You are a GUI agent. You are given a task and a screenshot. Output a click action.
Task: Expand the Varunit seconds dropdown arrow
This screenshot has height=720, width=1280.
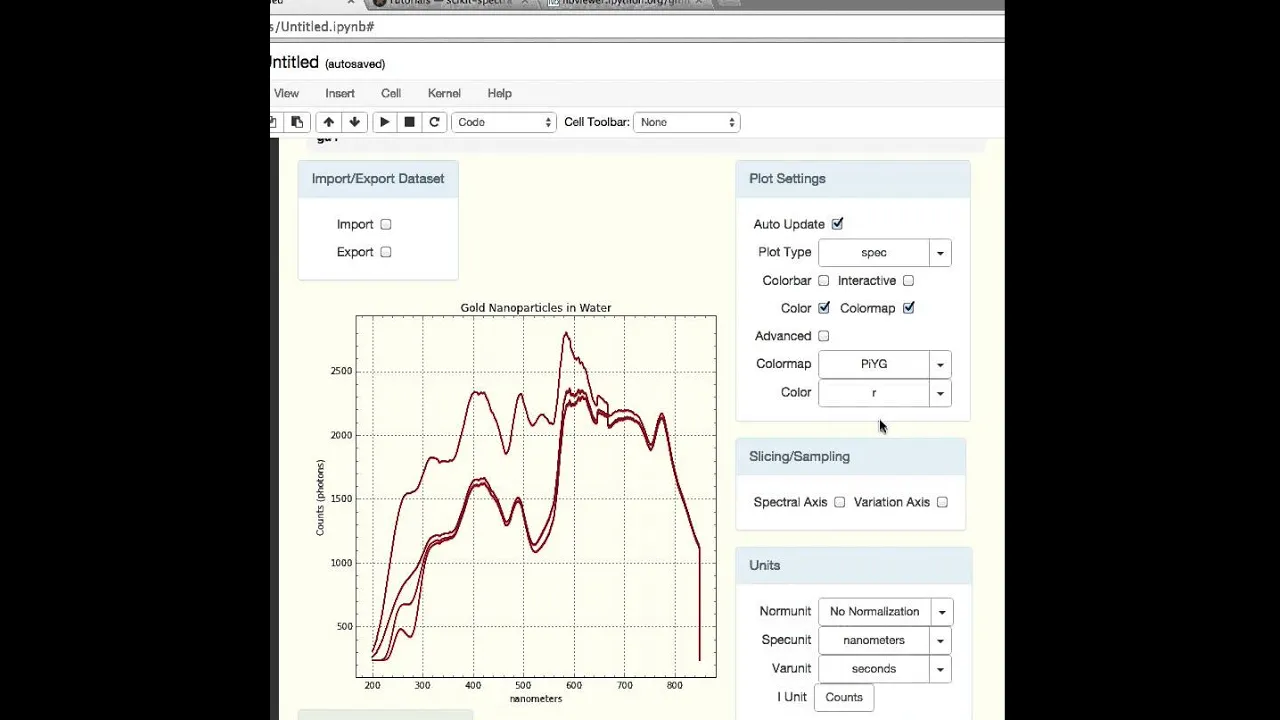(x=940, y=669)
